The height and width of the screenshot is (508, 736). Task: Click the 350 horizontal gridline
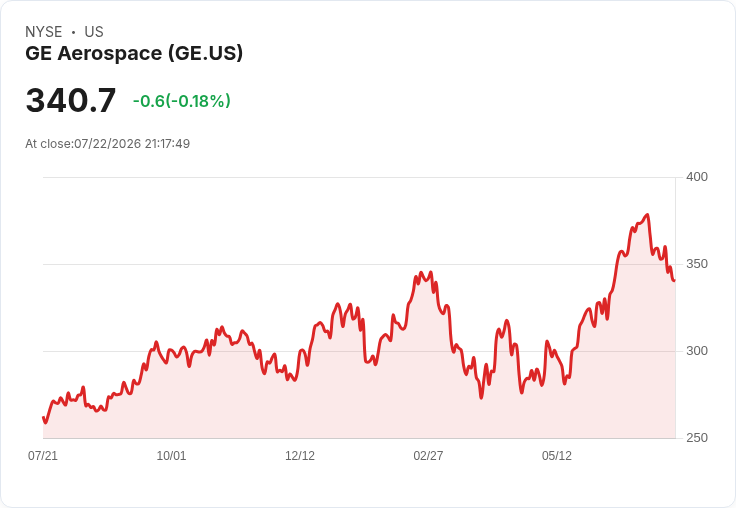360,264
